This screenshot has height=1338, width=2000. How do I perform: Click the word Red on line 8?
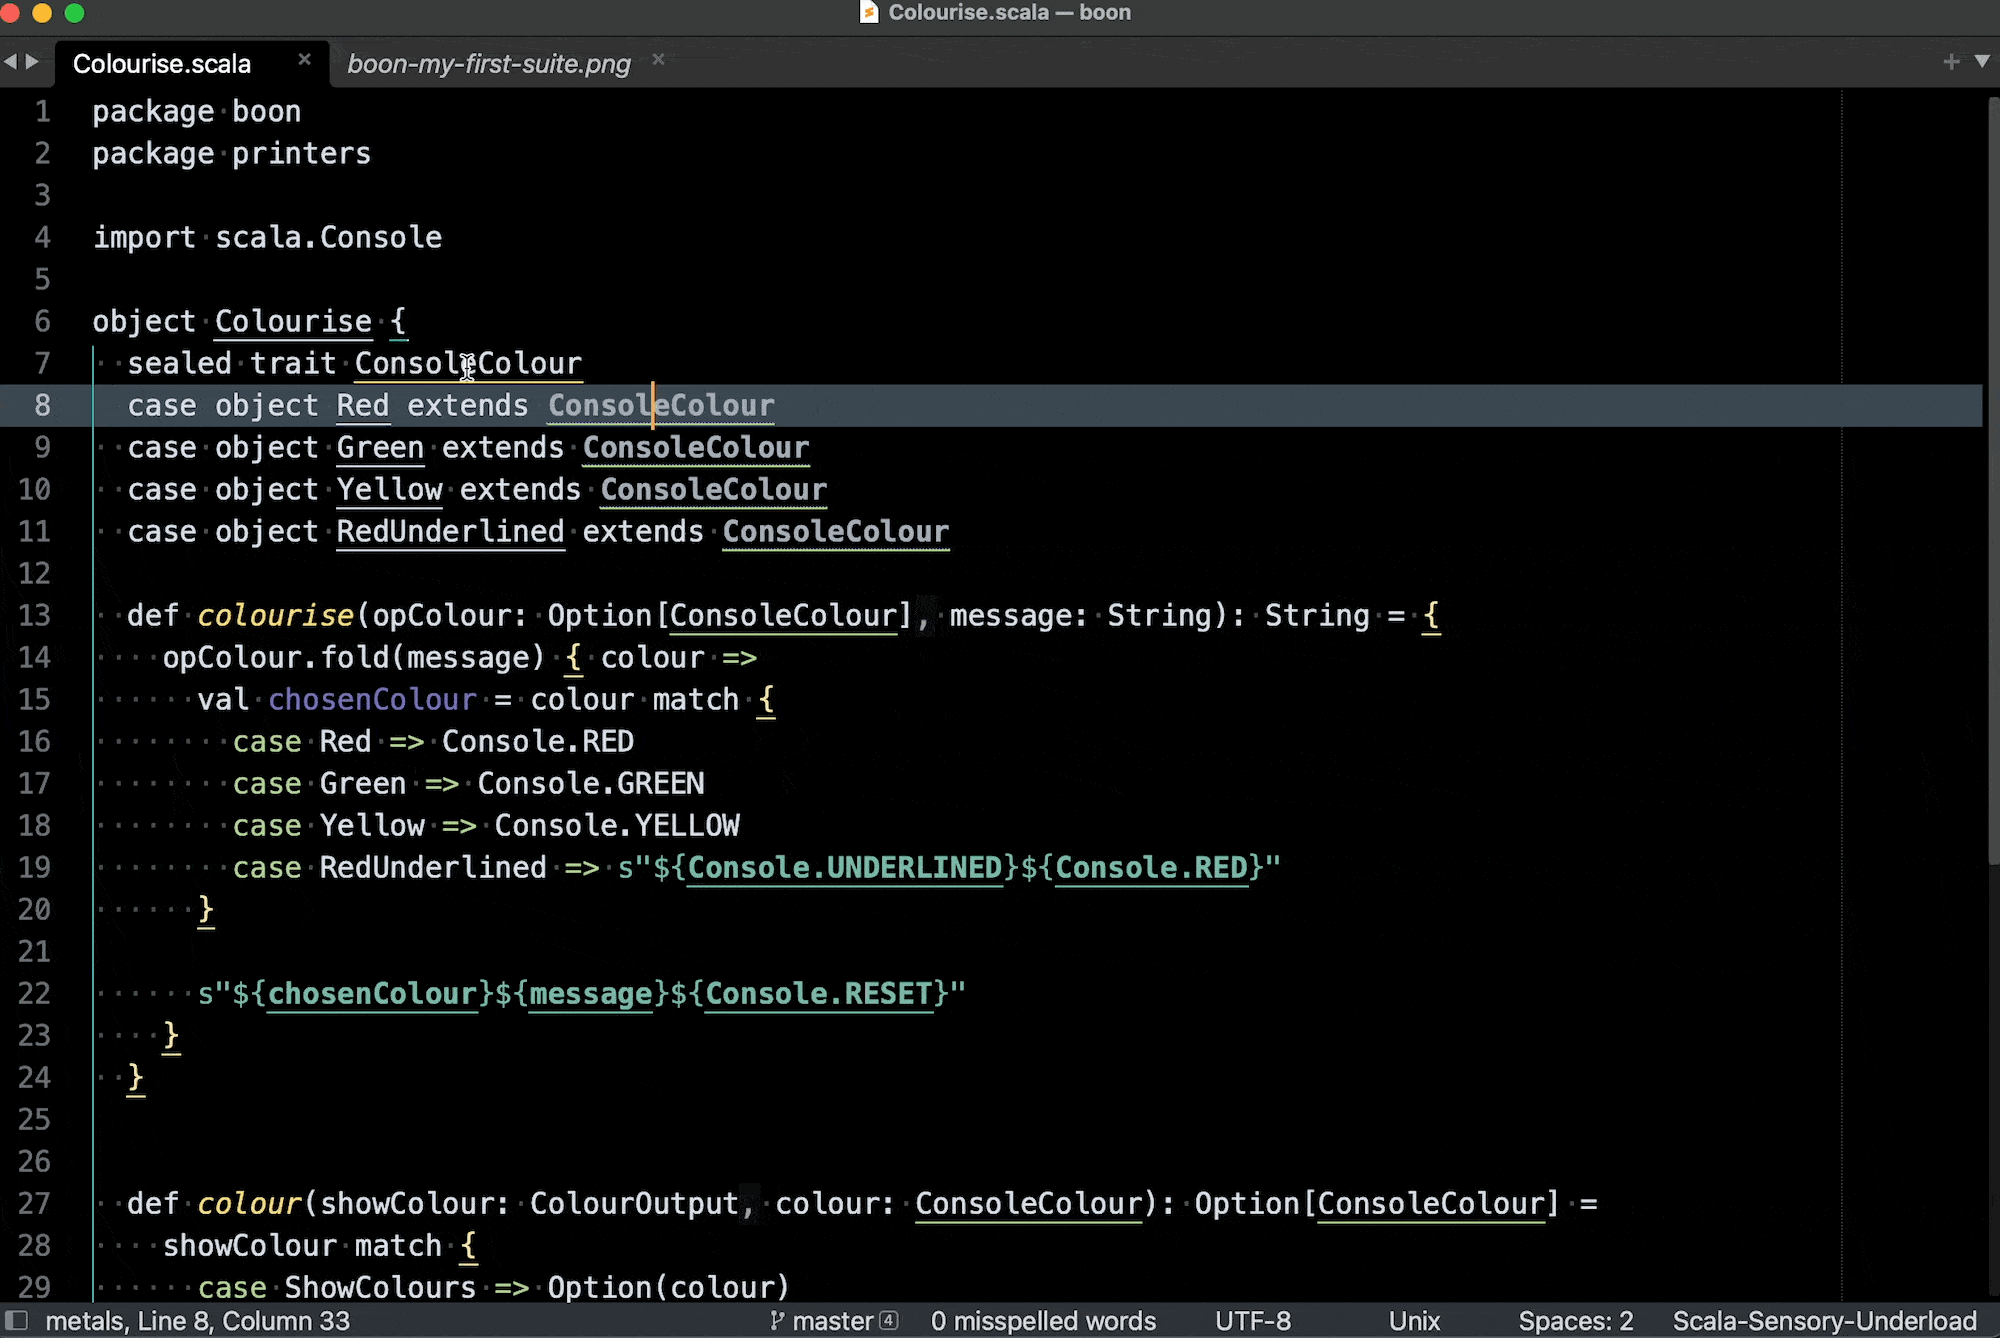(x=362, y=405)
